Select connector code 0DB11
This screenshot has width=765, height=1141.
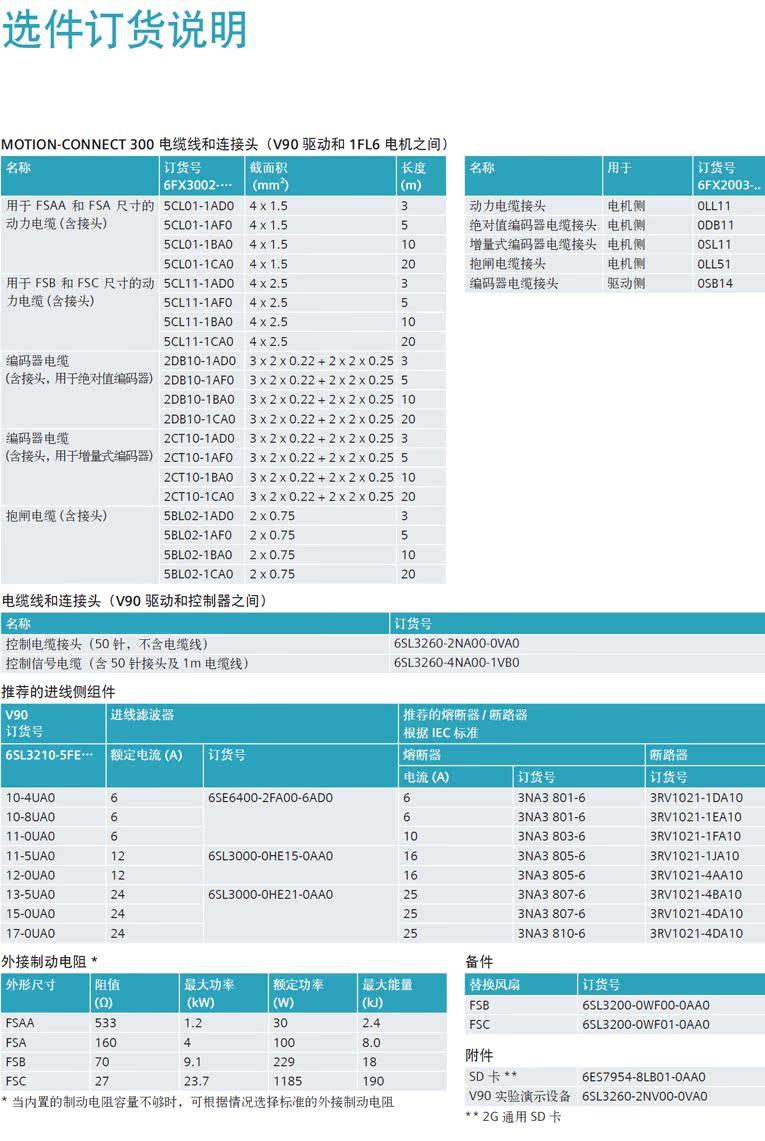716,226
